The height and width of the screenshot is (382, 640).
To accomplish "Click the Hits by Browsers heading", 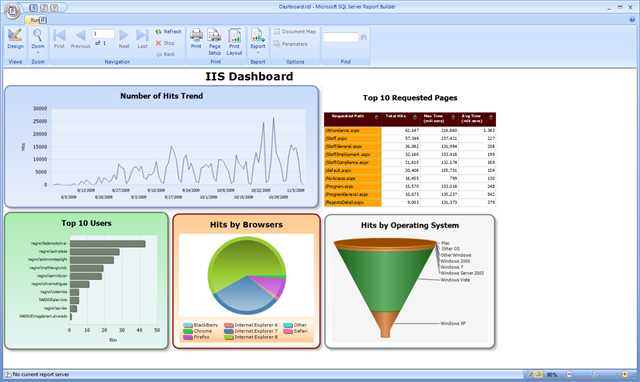I will click(246, 225).
